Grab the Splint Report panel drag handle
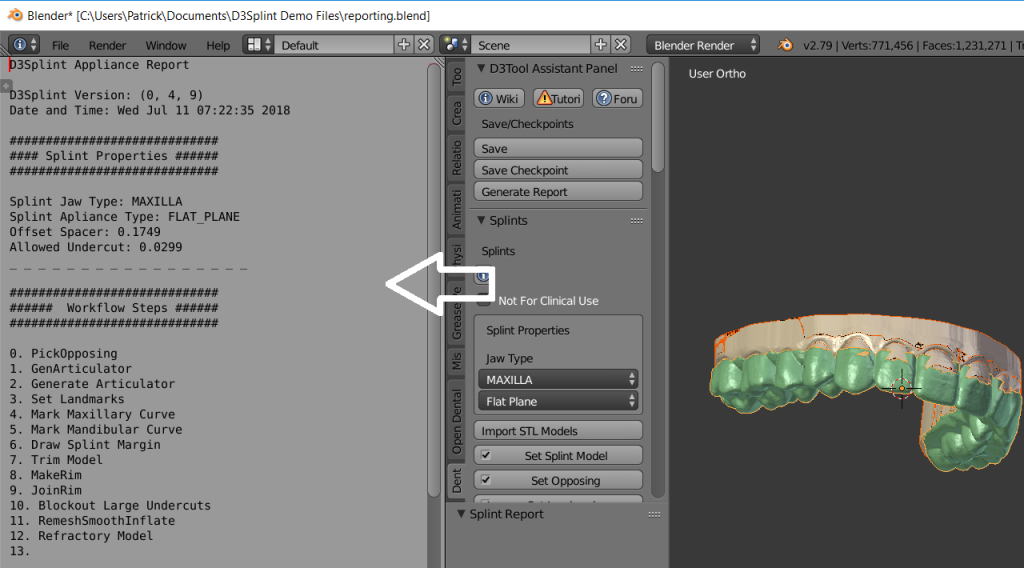The width and height of the screenshot is (1024, 568). (x=654, y=514)
